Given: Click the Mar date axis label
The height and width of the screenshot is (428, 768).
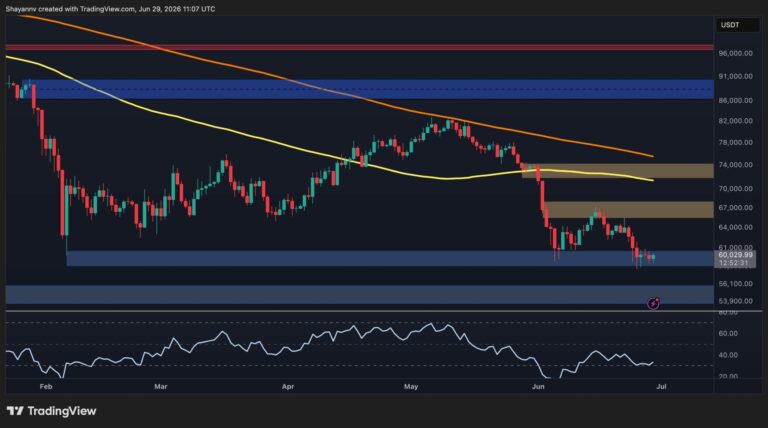Looking at the screenshot, I should (x=161, y=386).
